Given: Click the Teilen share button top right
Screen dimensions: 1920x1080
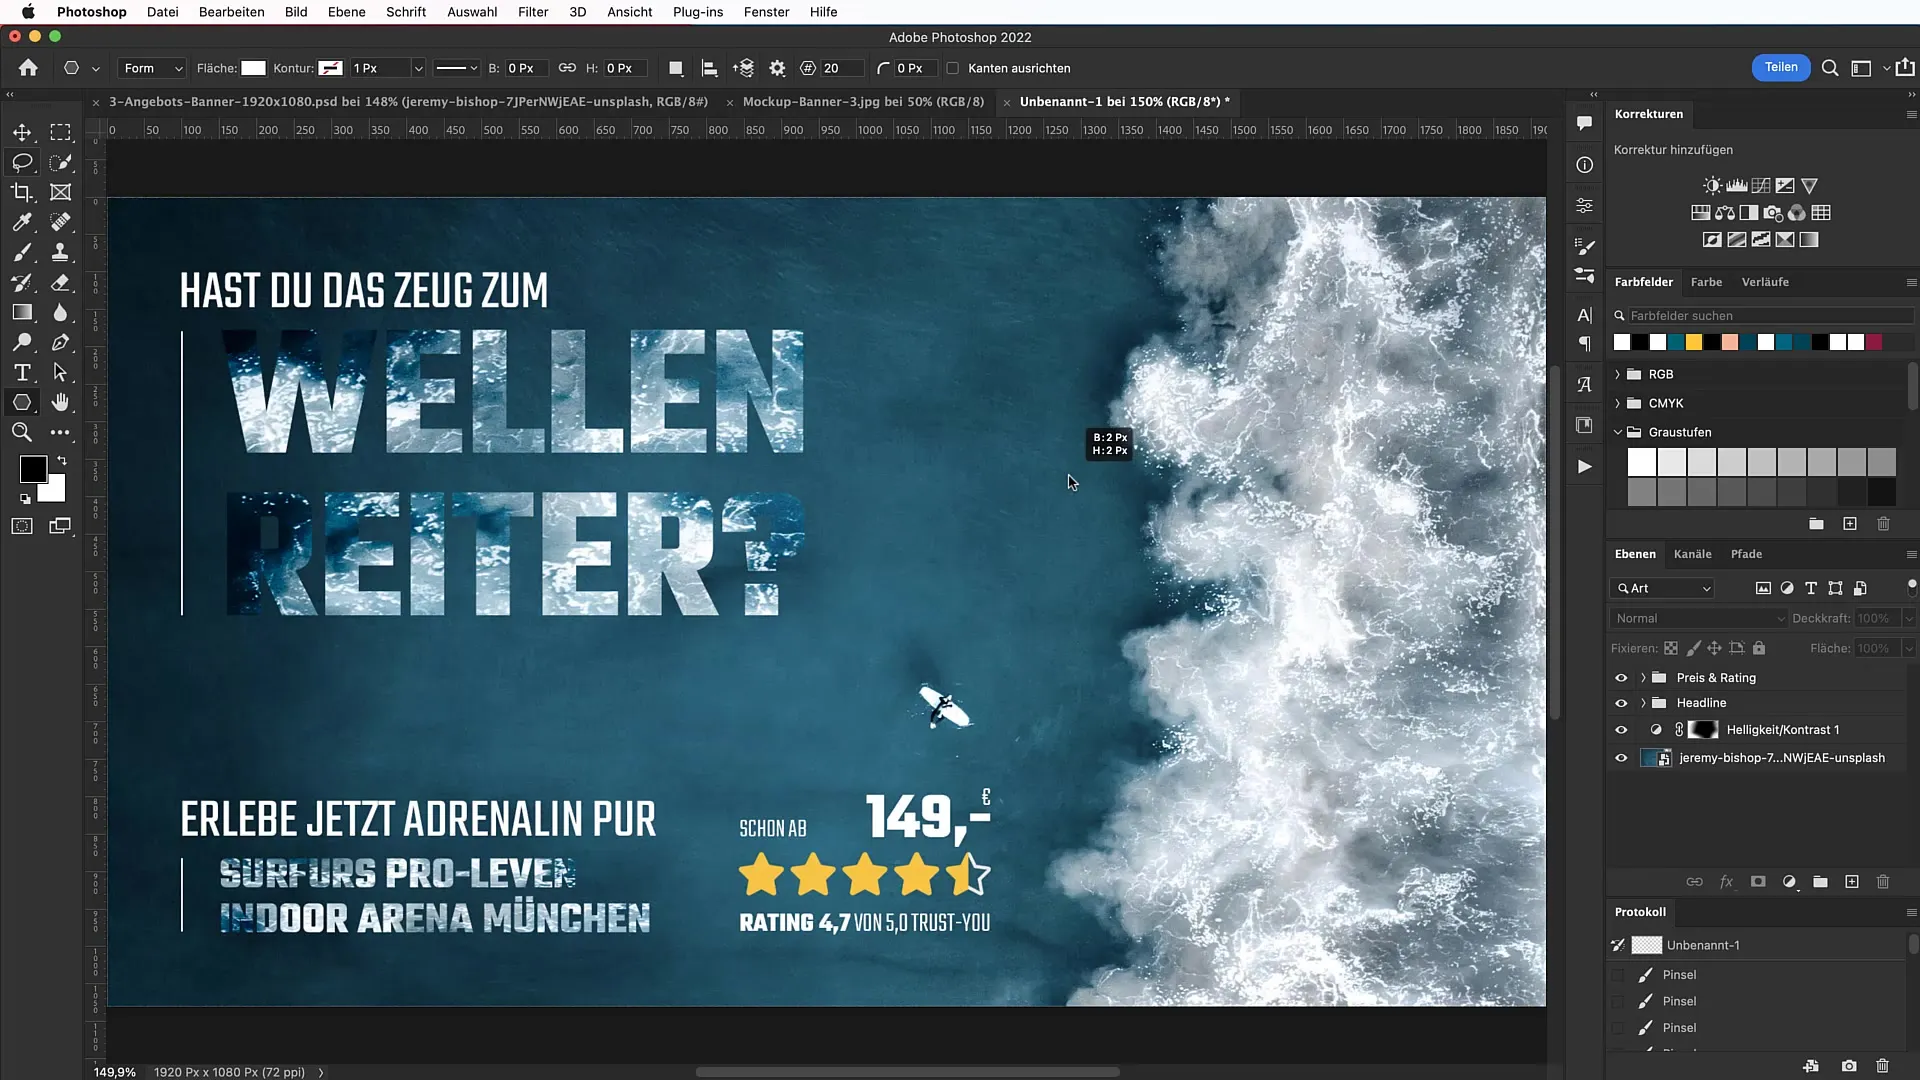Looking at the screenshot, I should (1782, 67).
